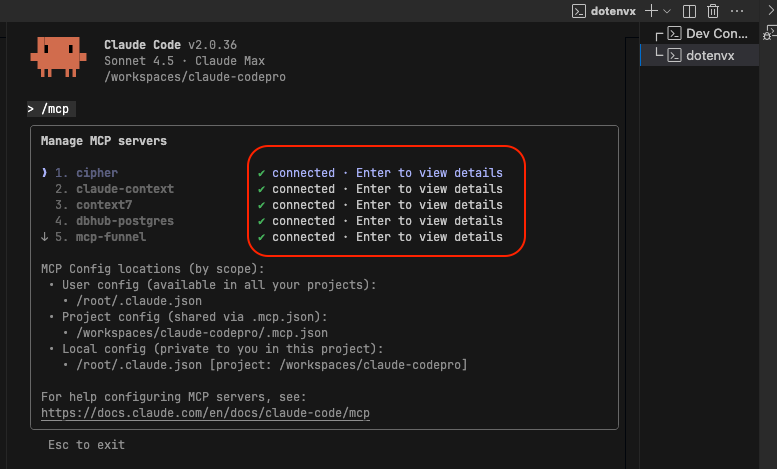The image size is (777, 469).
Task: Click the Dev Con... terminal icon
Action: point(674,34)
